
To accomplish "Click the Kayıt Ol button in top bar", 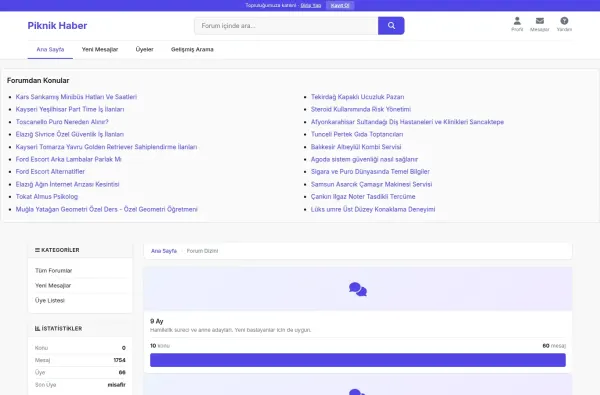I will pos(340,5).
